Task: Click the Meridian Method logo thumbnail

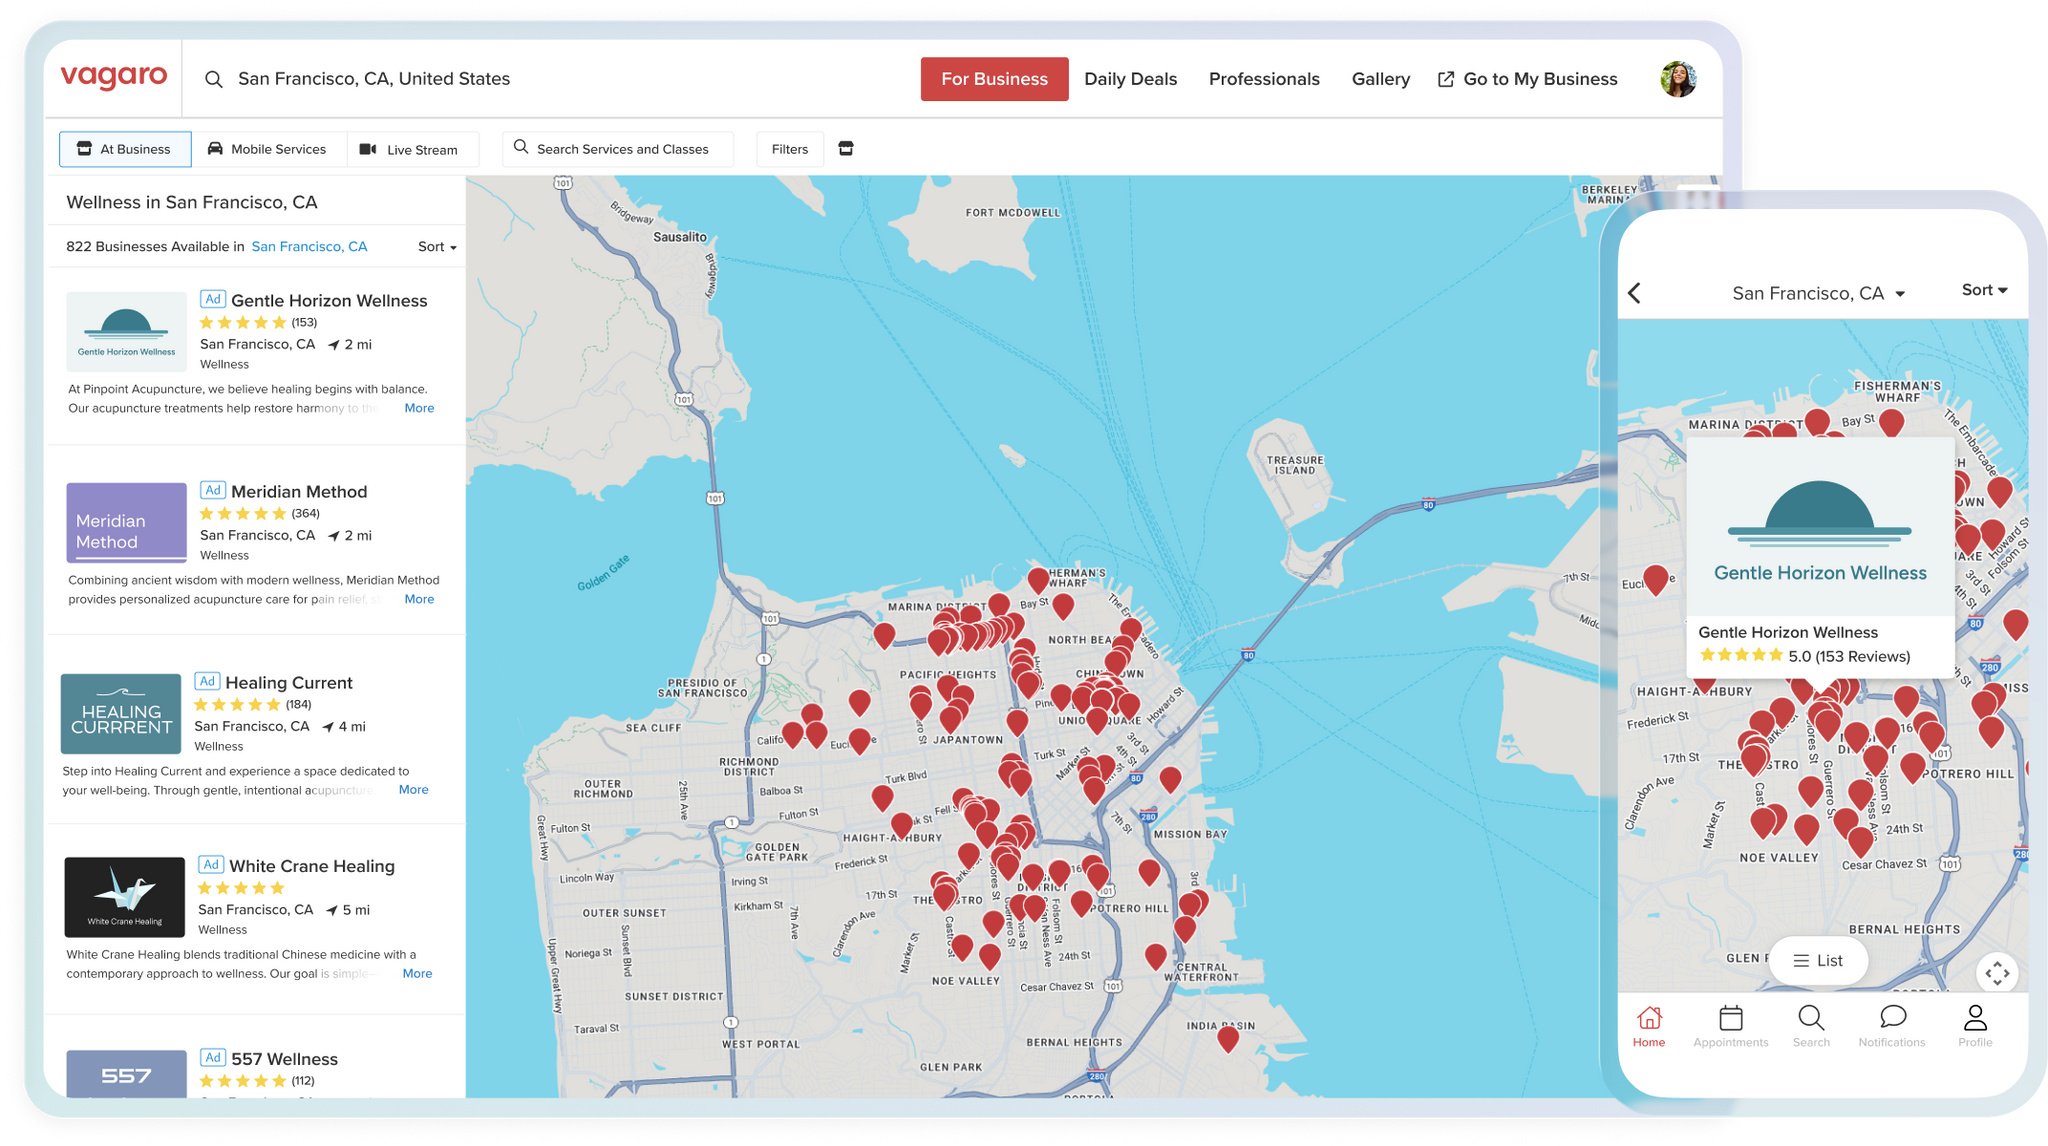Action: pos(126,522)
